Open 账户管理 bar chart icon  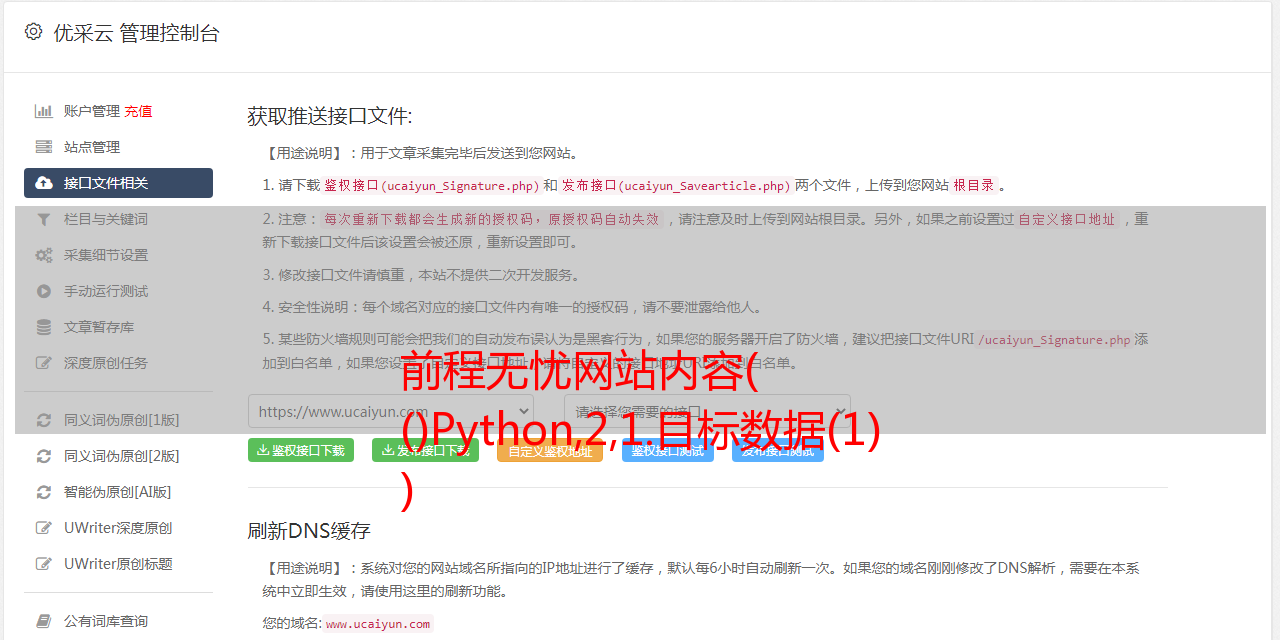click(44, 111)
